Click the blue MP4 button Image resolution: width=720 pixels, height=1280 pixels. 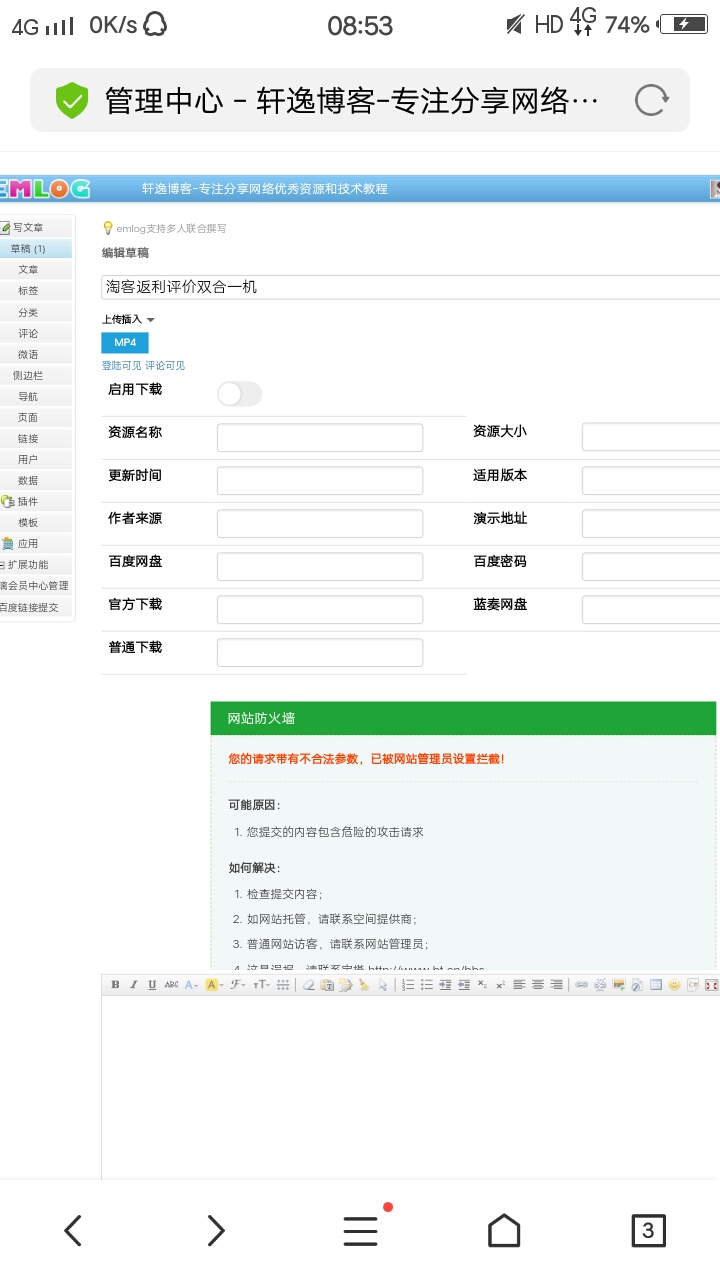click(125, 343)
